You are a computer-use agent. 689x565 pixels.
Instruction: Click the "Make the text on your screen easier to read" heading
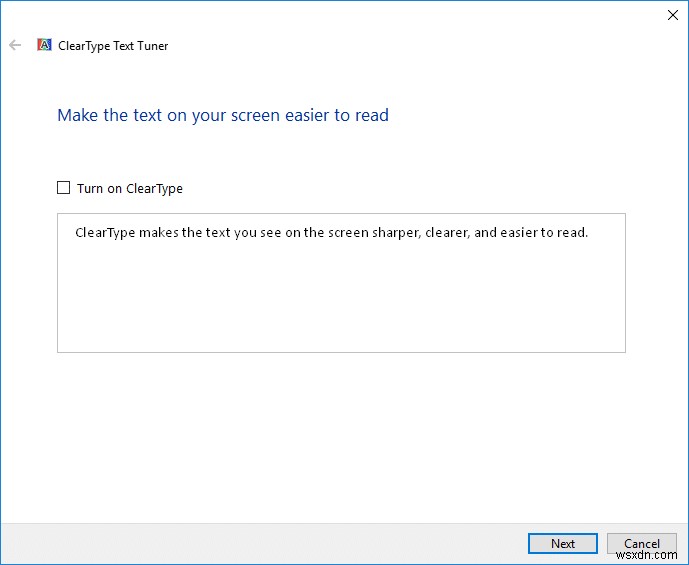point(223,116)
